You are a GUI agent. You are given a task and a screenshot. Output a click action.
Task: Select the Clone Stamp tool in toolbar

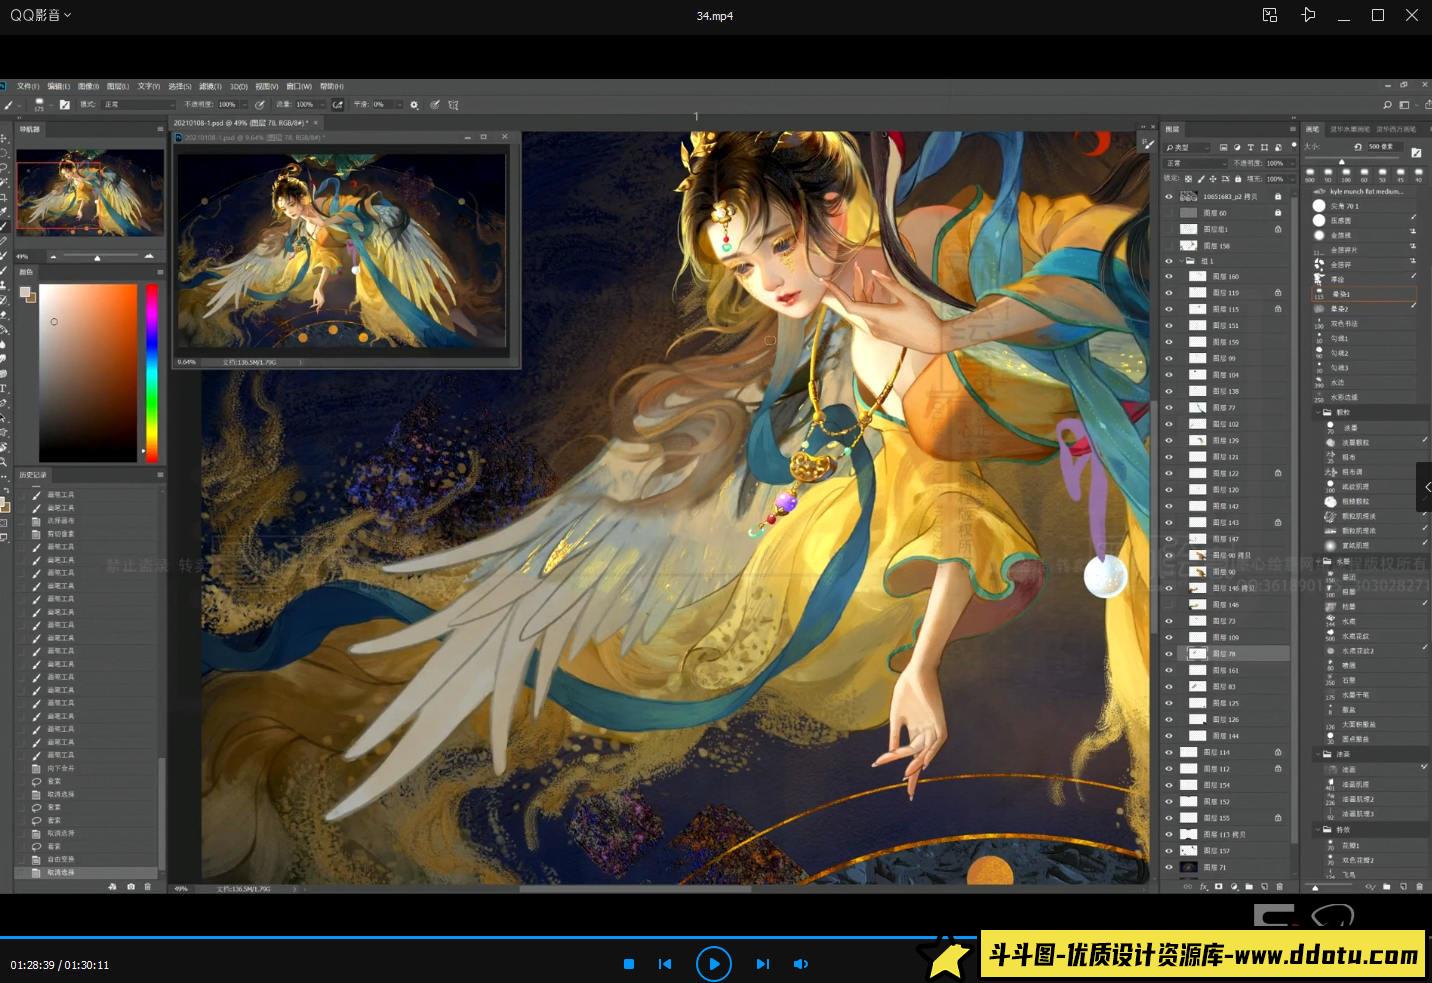point(5,284)
